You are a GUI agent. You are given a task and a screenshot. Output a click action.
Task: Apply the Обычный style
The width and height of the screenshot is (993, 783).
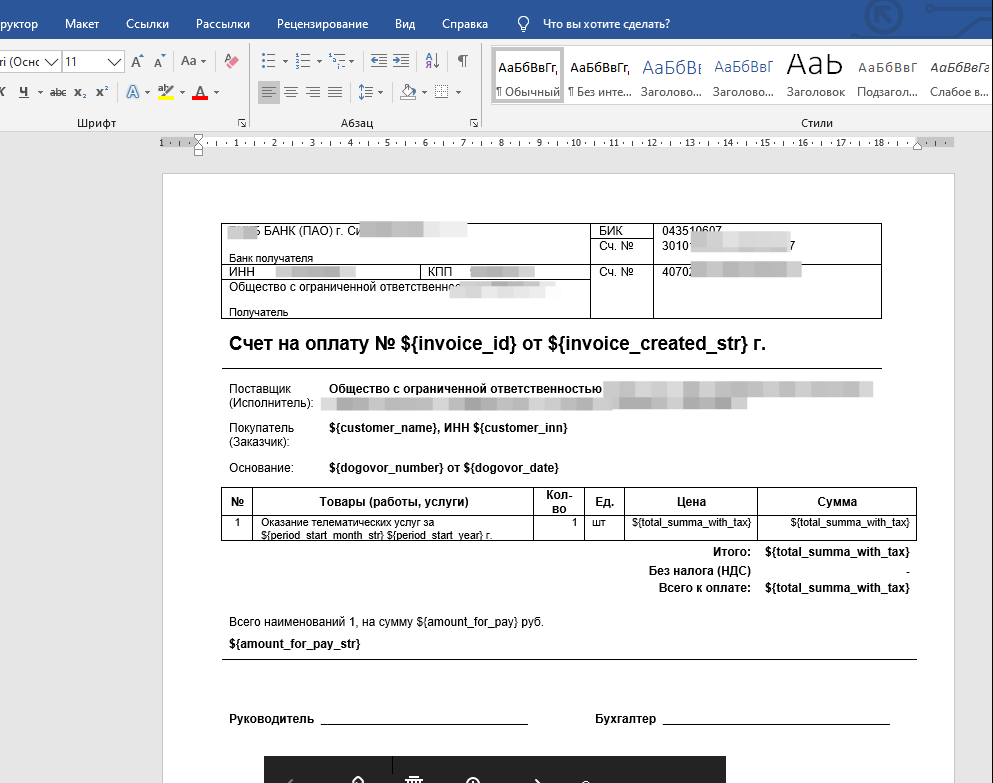(527, 76)
